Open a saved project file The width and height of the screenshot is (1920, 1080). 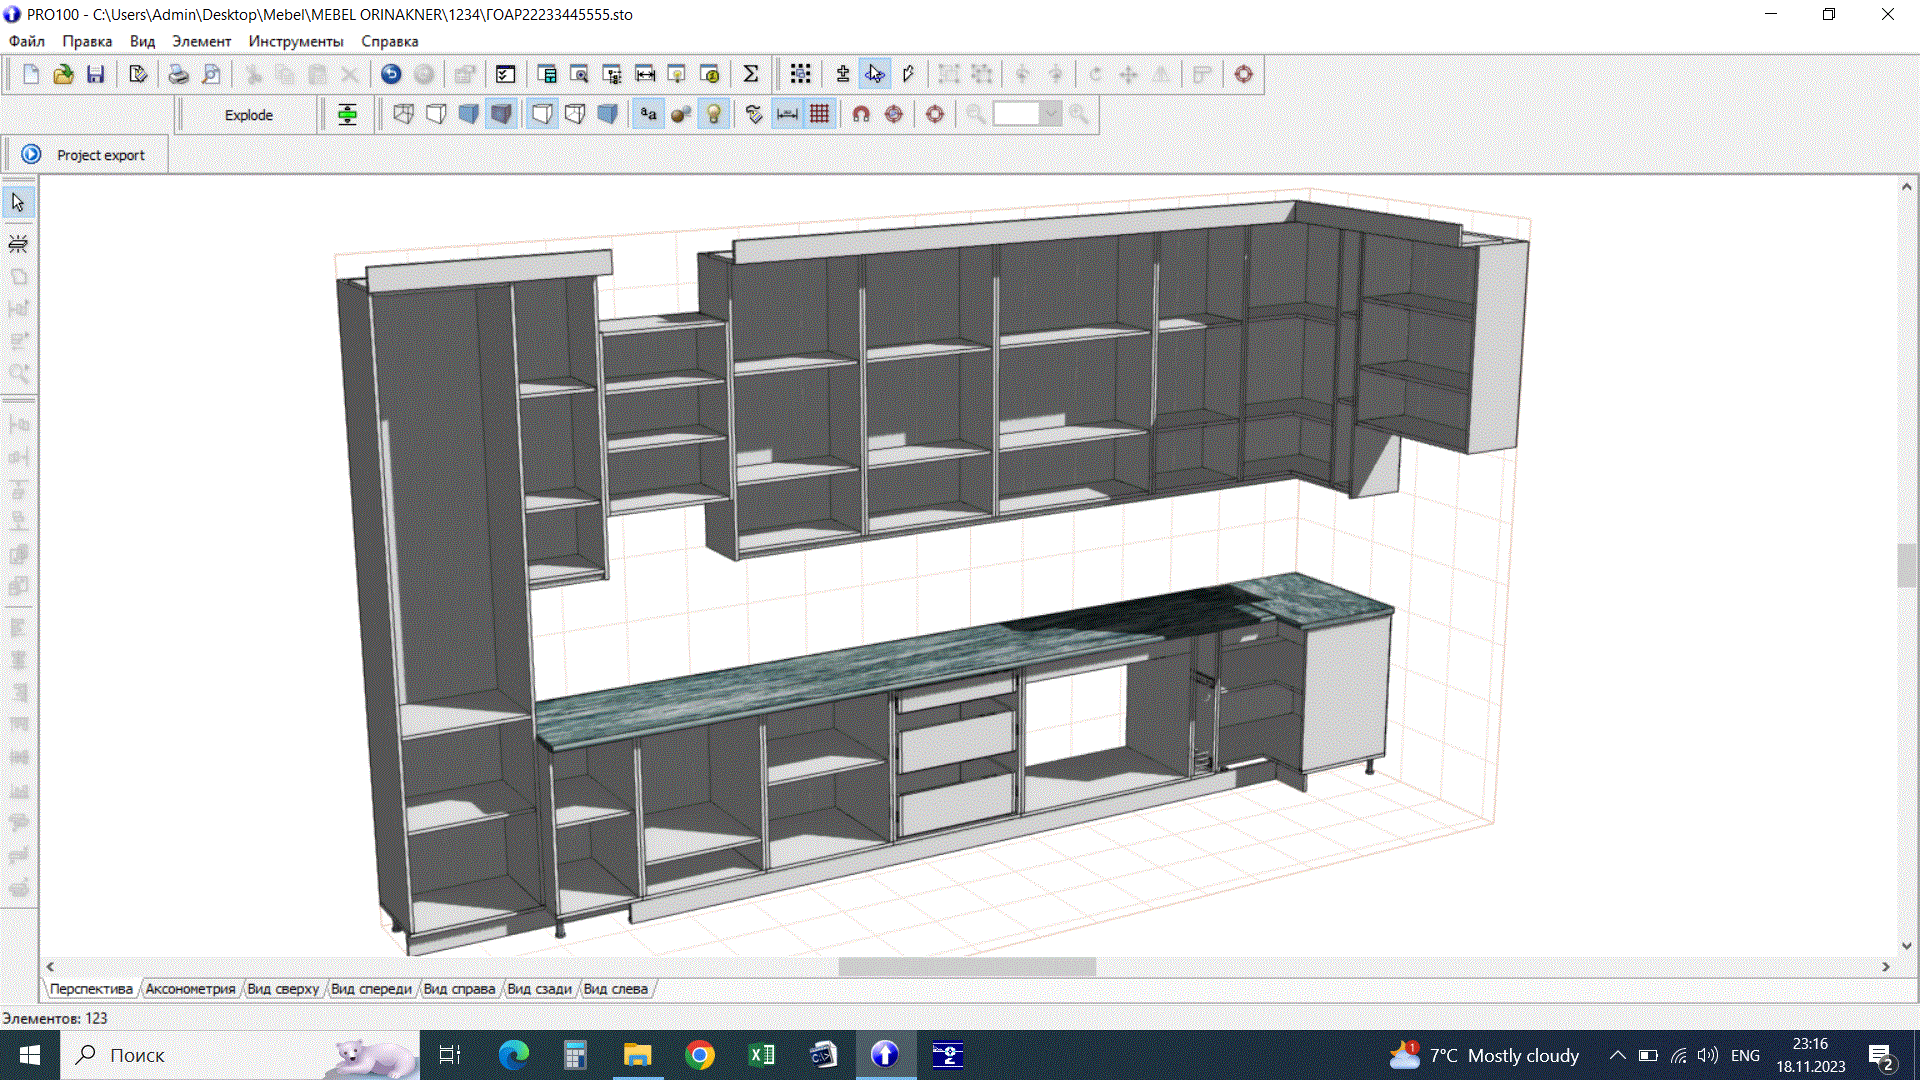coord(63,73)
